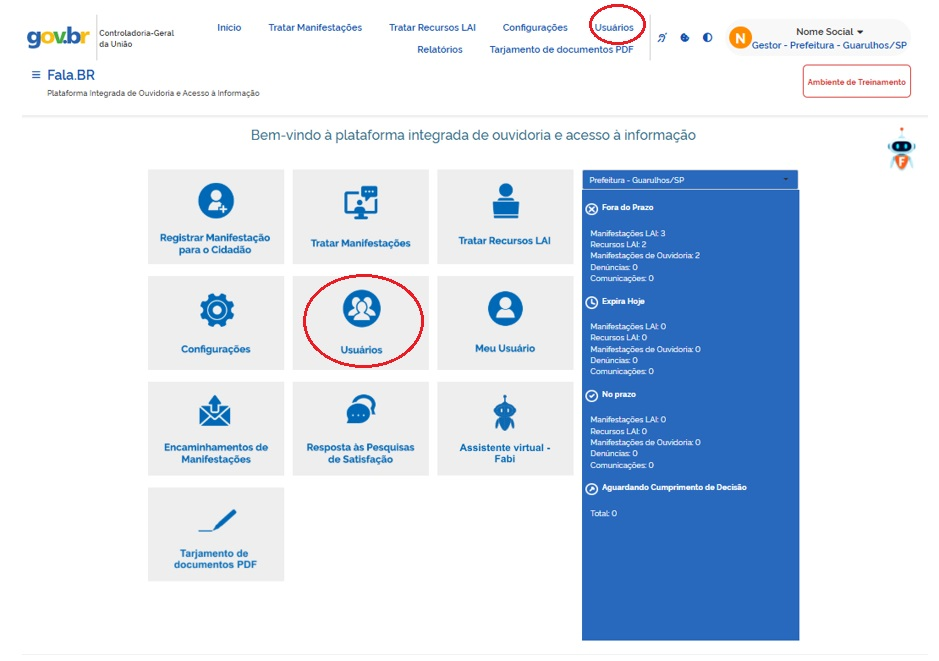Click the accessibility (hearing) icon in header

(x=662, y=38)
